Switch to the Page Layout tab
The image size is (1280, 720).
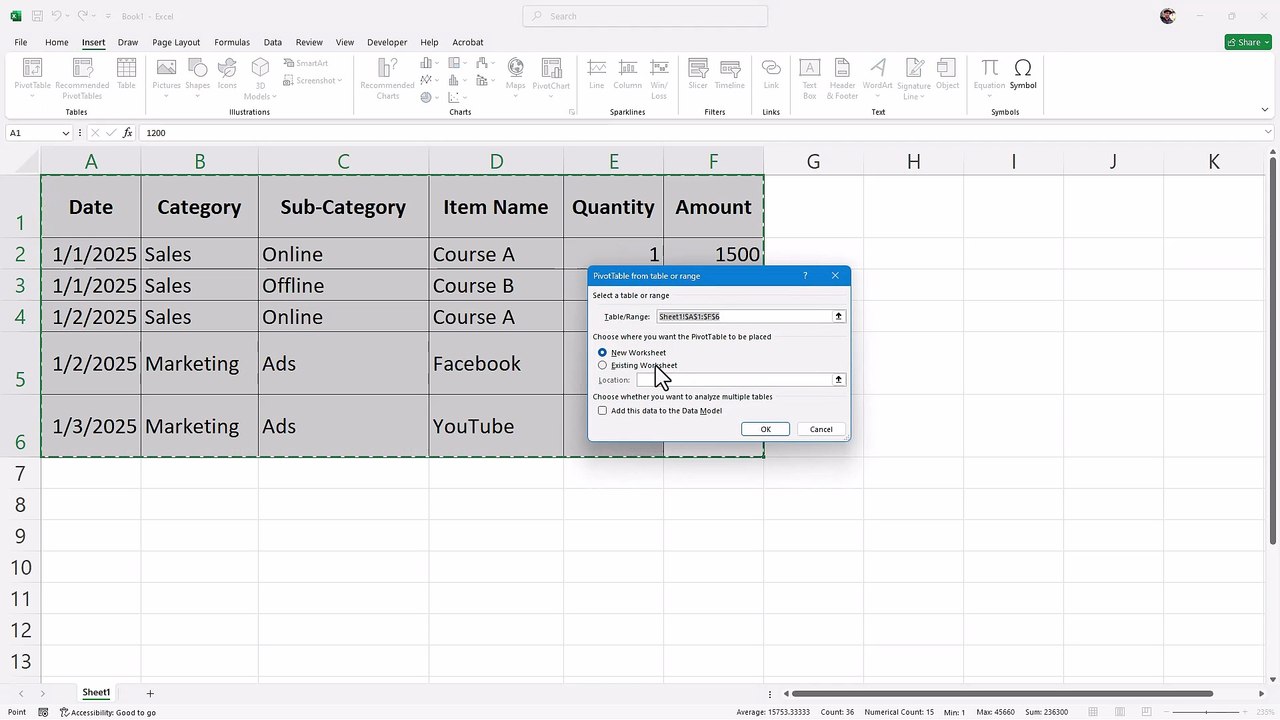[x=176, y=42]
